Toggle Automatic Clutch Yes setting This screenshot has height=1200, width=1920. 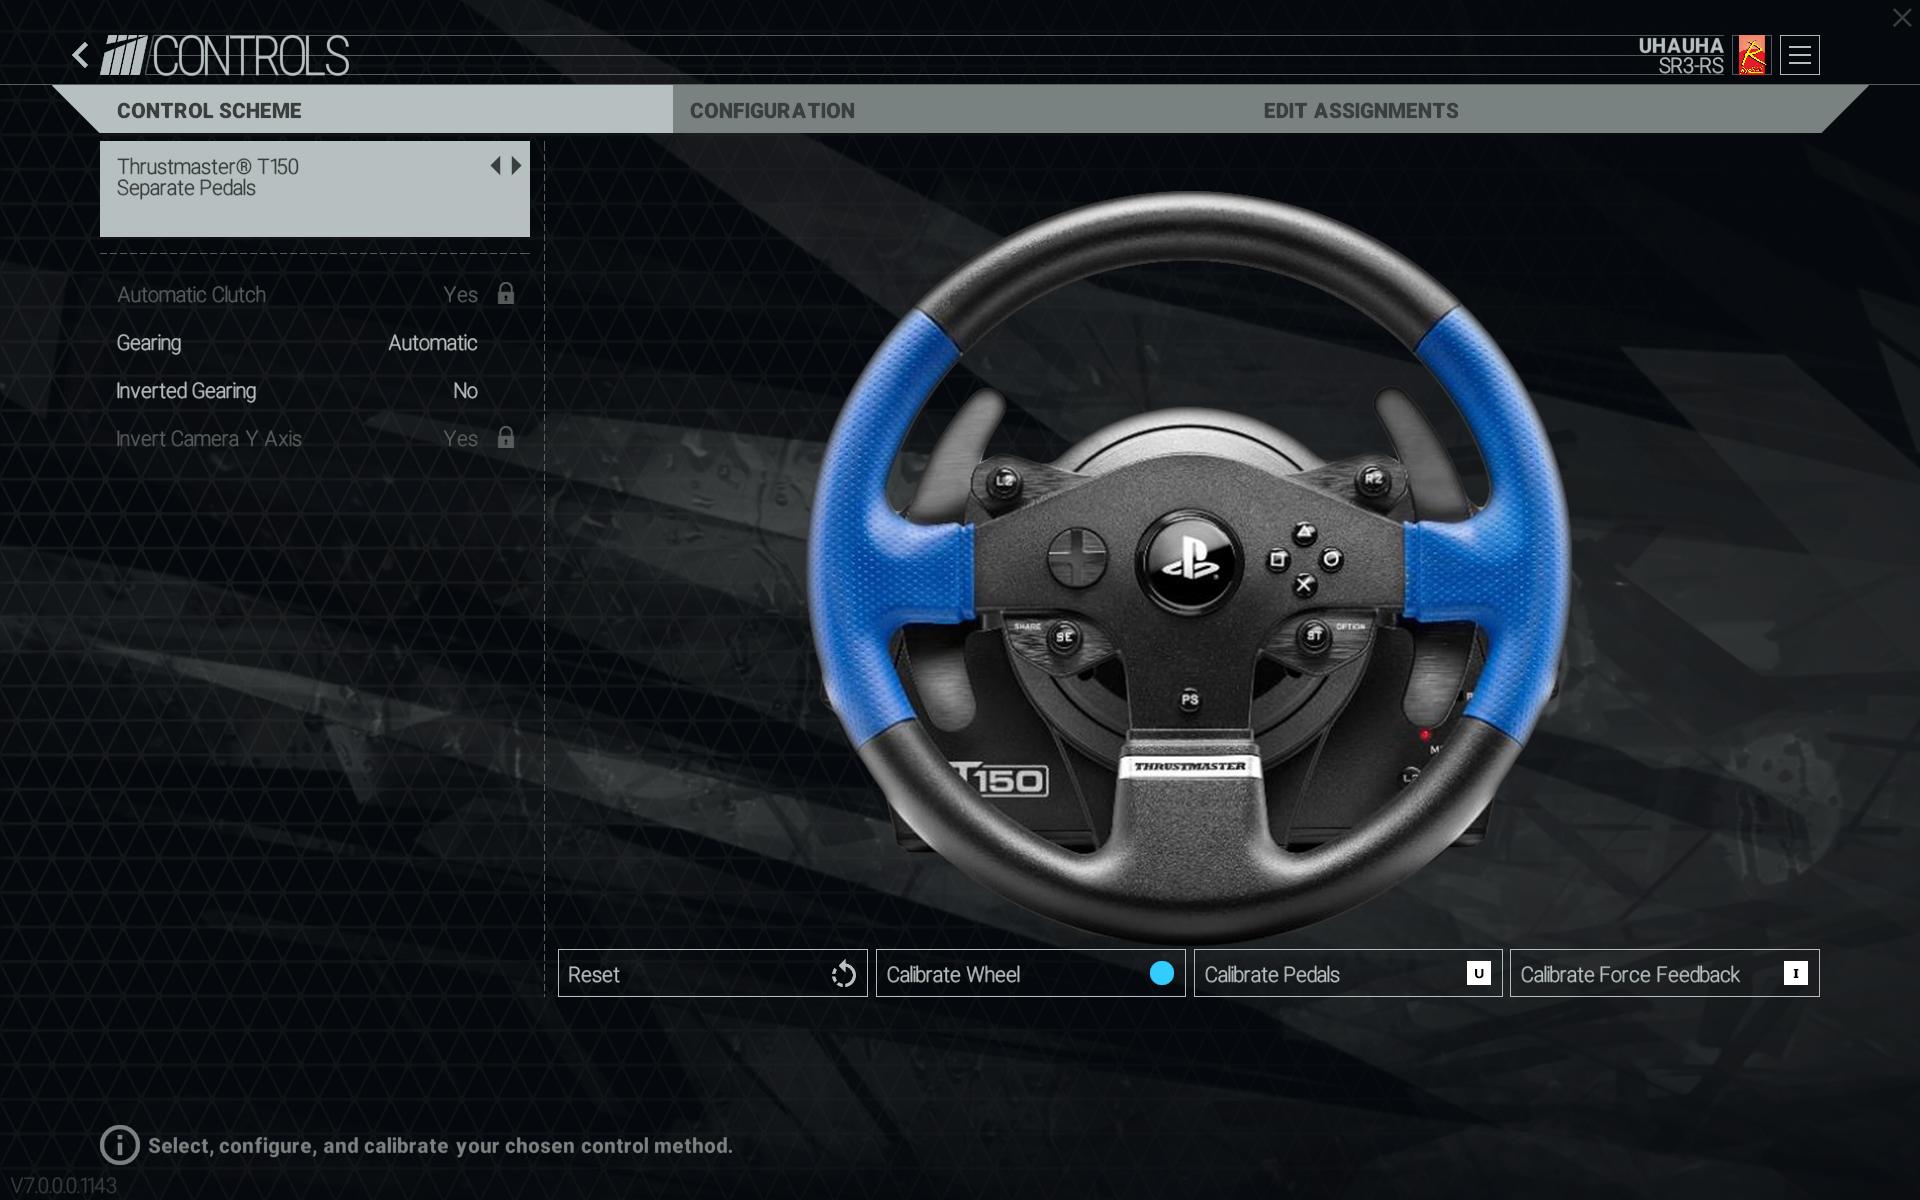[x=460, y=295]
